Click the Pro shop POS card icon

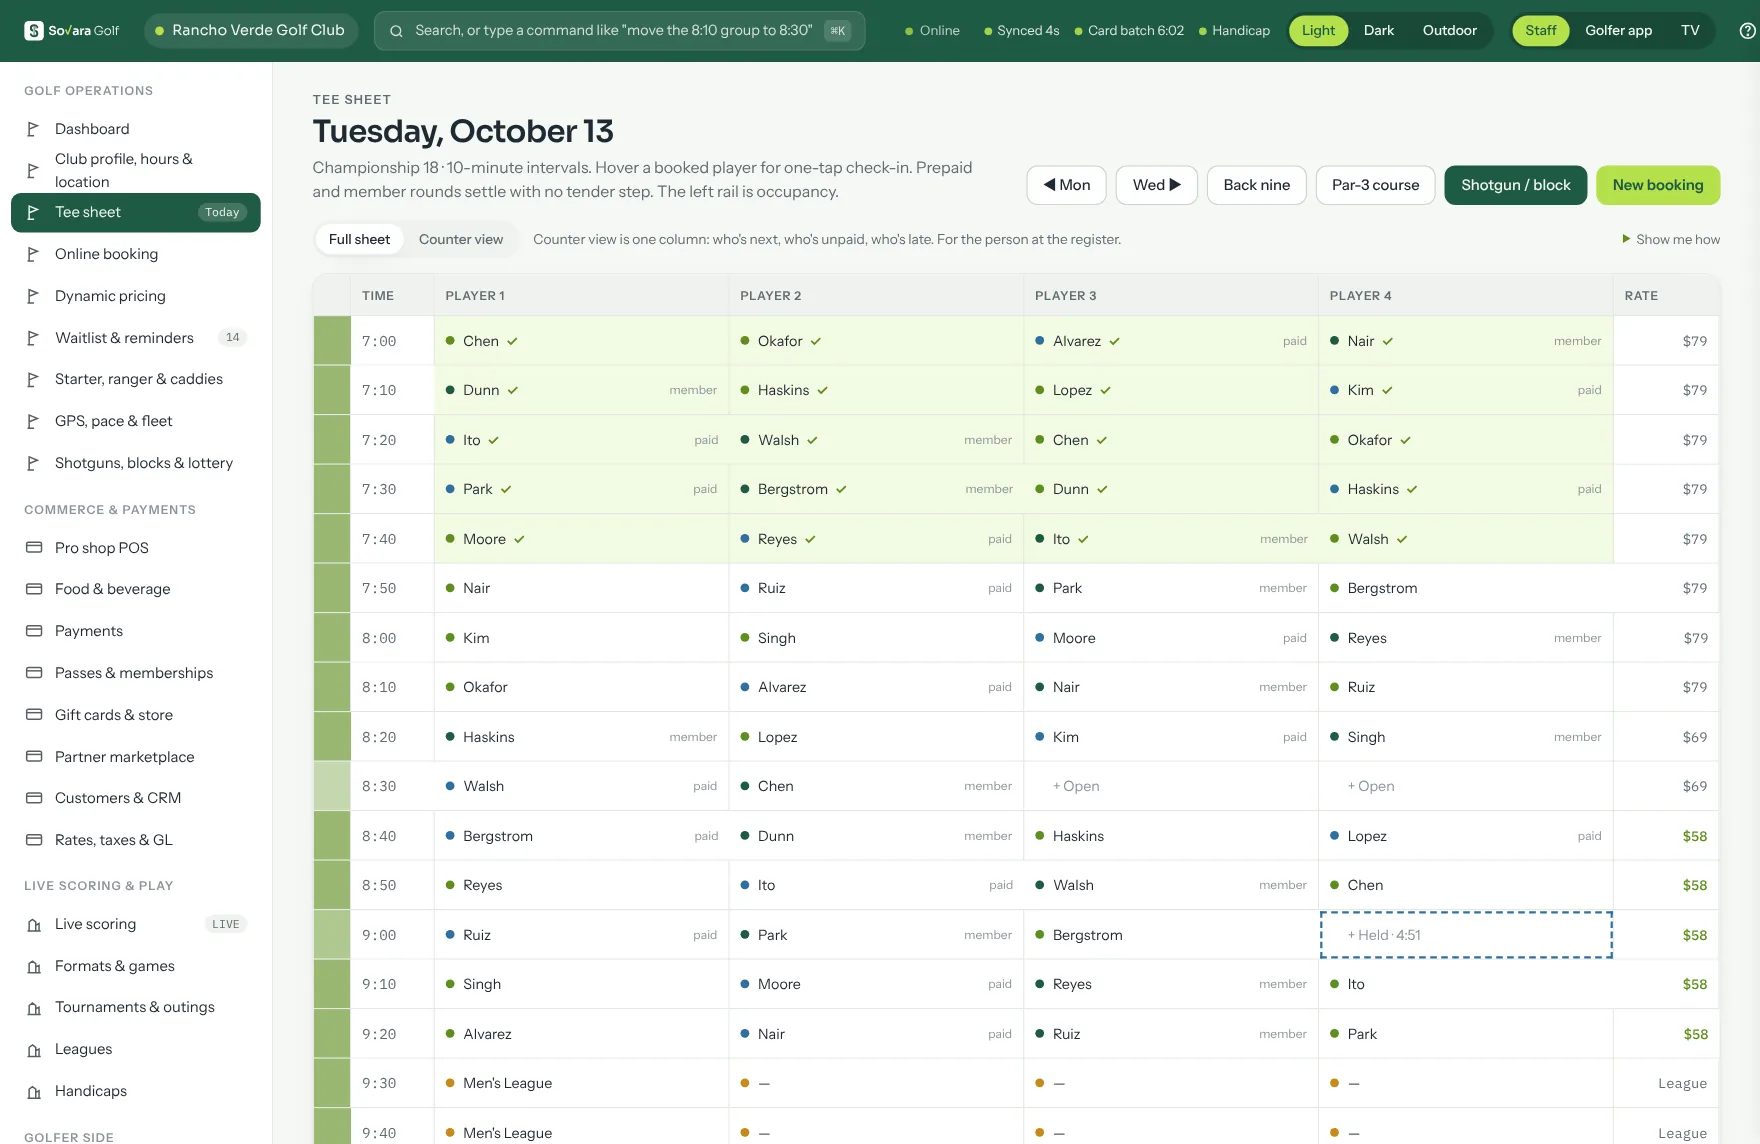34,548
